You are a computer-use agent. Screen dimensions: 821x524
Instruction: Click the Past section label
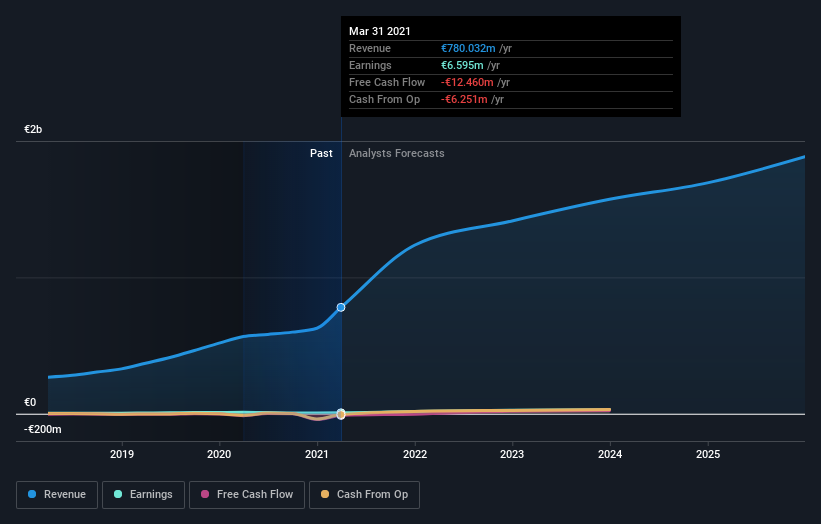(x=321, y=153)
